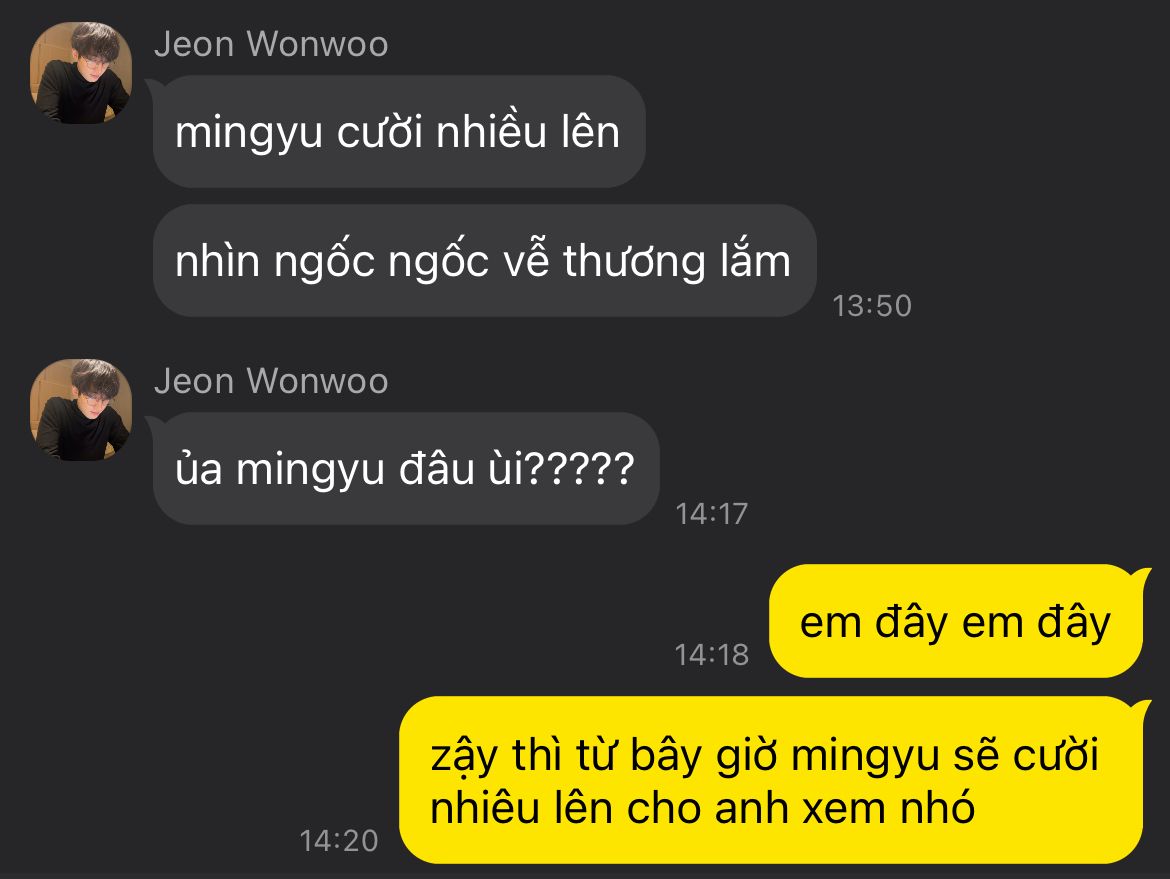The height and width of the screenshot is (879, 1170).
Task: Click the 14:18 timestamp
Action: [711, 654]
